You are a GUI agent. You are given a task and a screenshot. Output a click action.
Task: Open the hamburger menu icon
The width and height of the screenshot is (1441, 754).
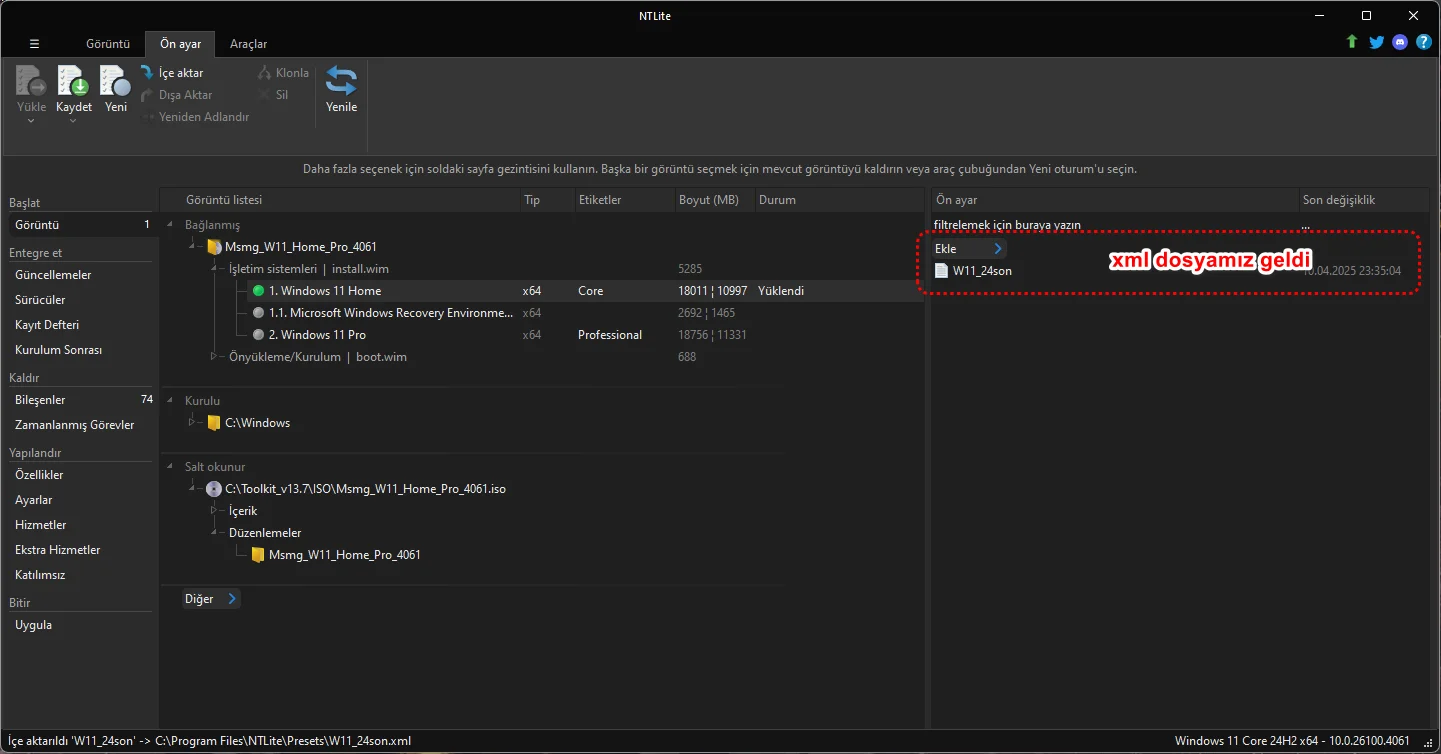[34, 44]
